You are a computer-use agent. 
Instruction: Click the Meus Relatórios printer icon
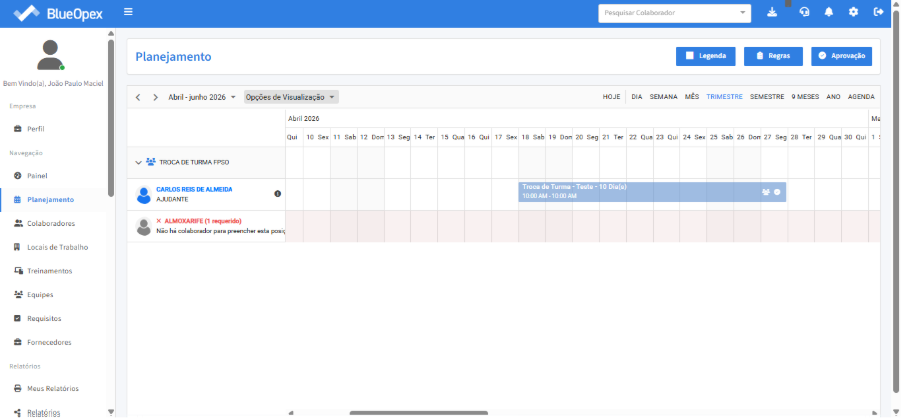(x=17, y=389)
